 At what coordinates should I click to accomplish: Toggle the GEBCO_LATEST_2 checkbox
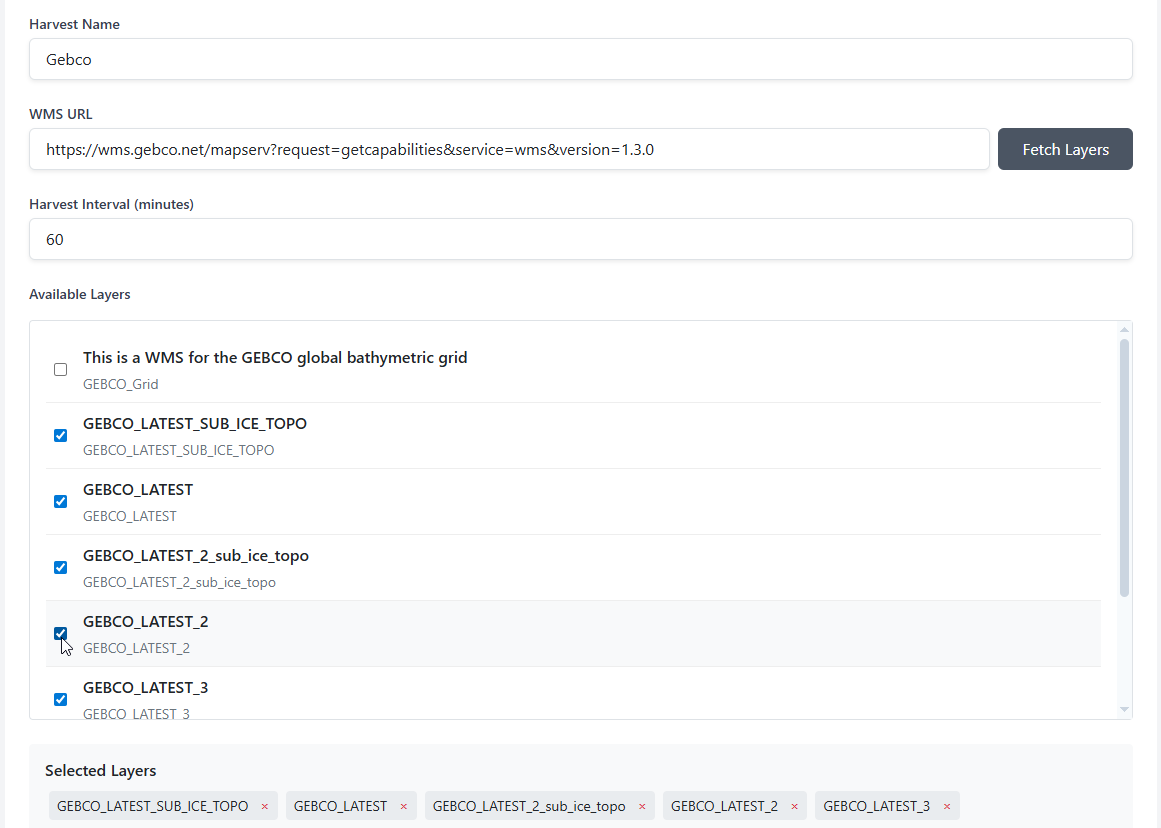[x=61, y=634]
